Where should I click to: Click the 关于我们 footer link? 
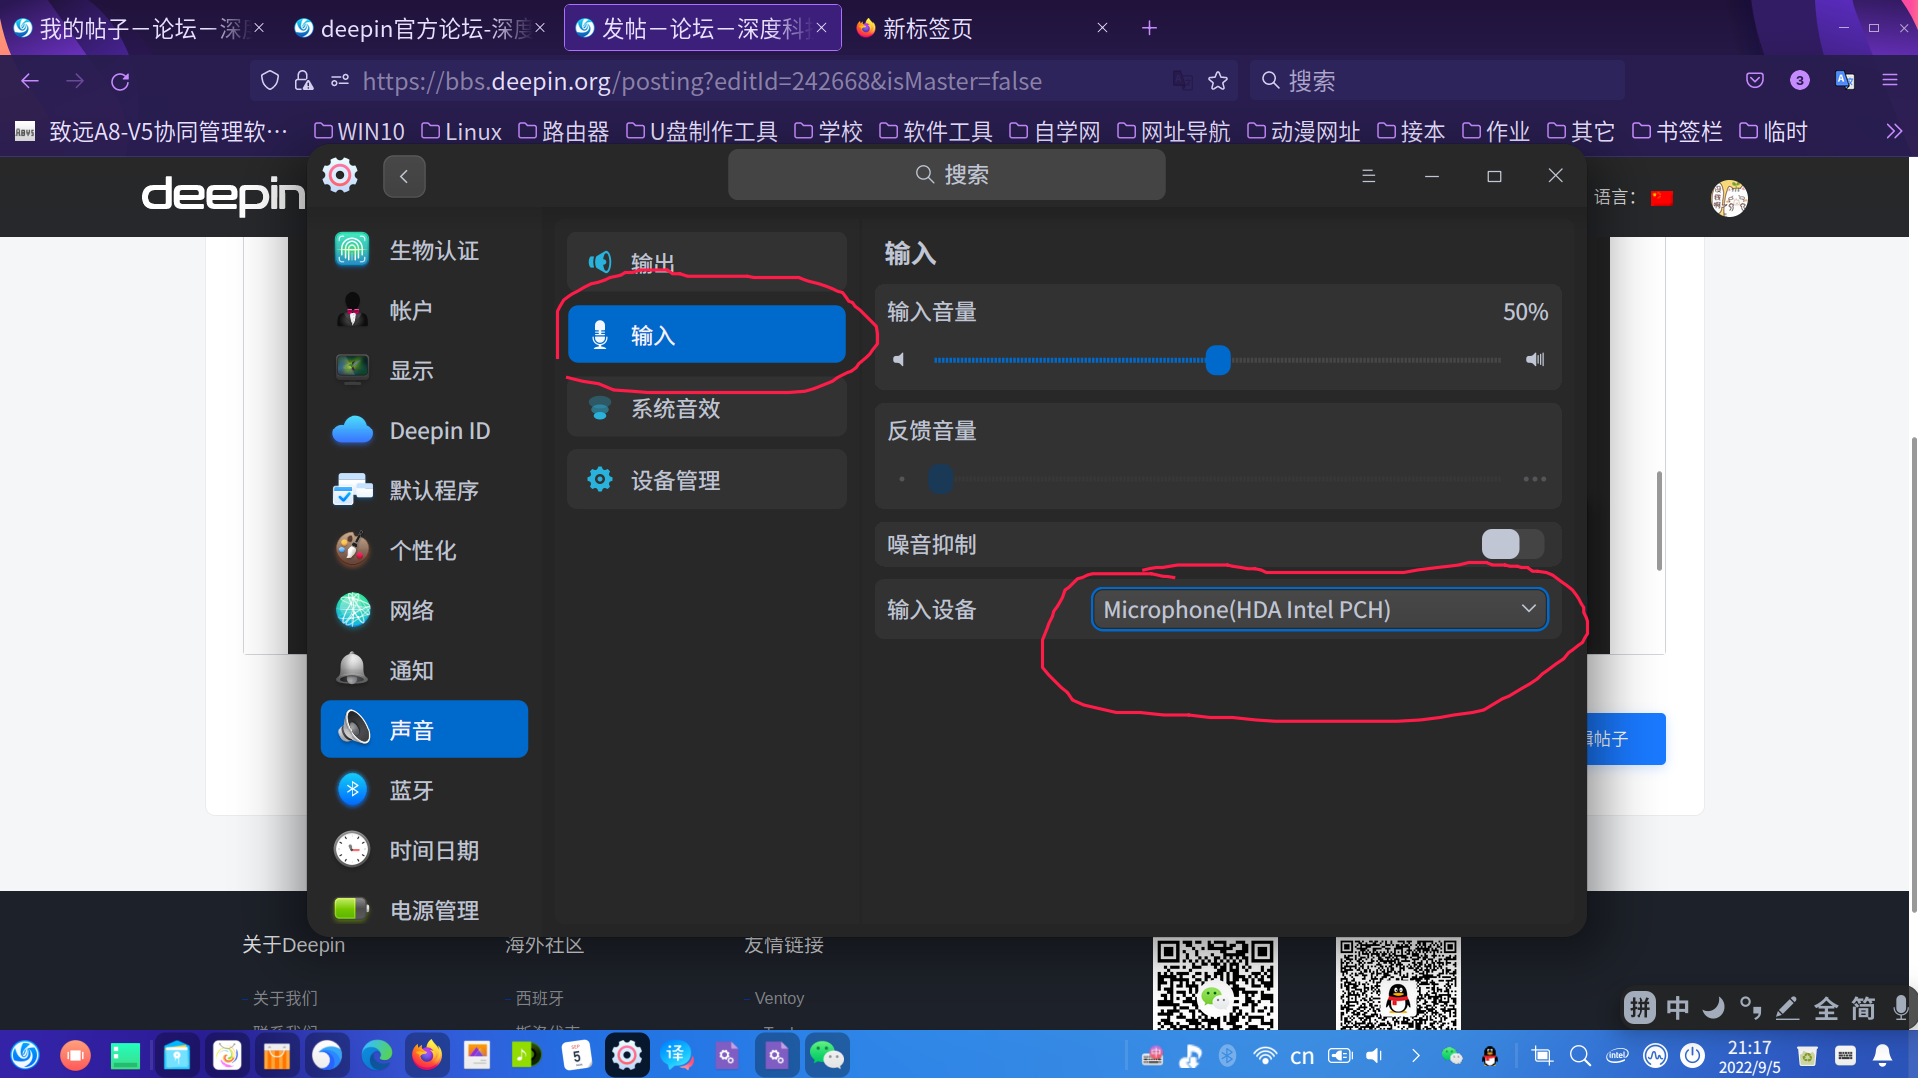pos(283,997)
